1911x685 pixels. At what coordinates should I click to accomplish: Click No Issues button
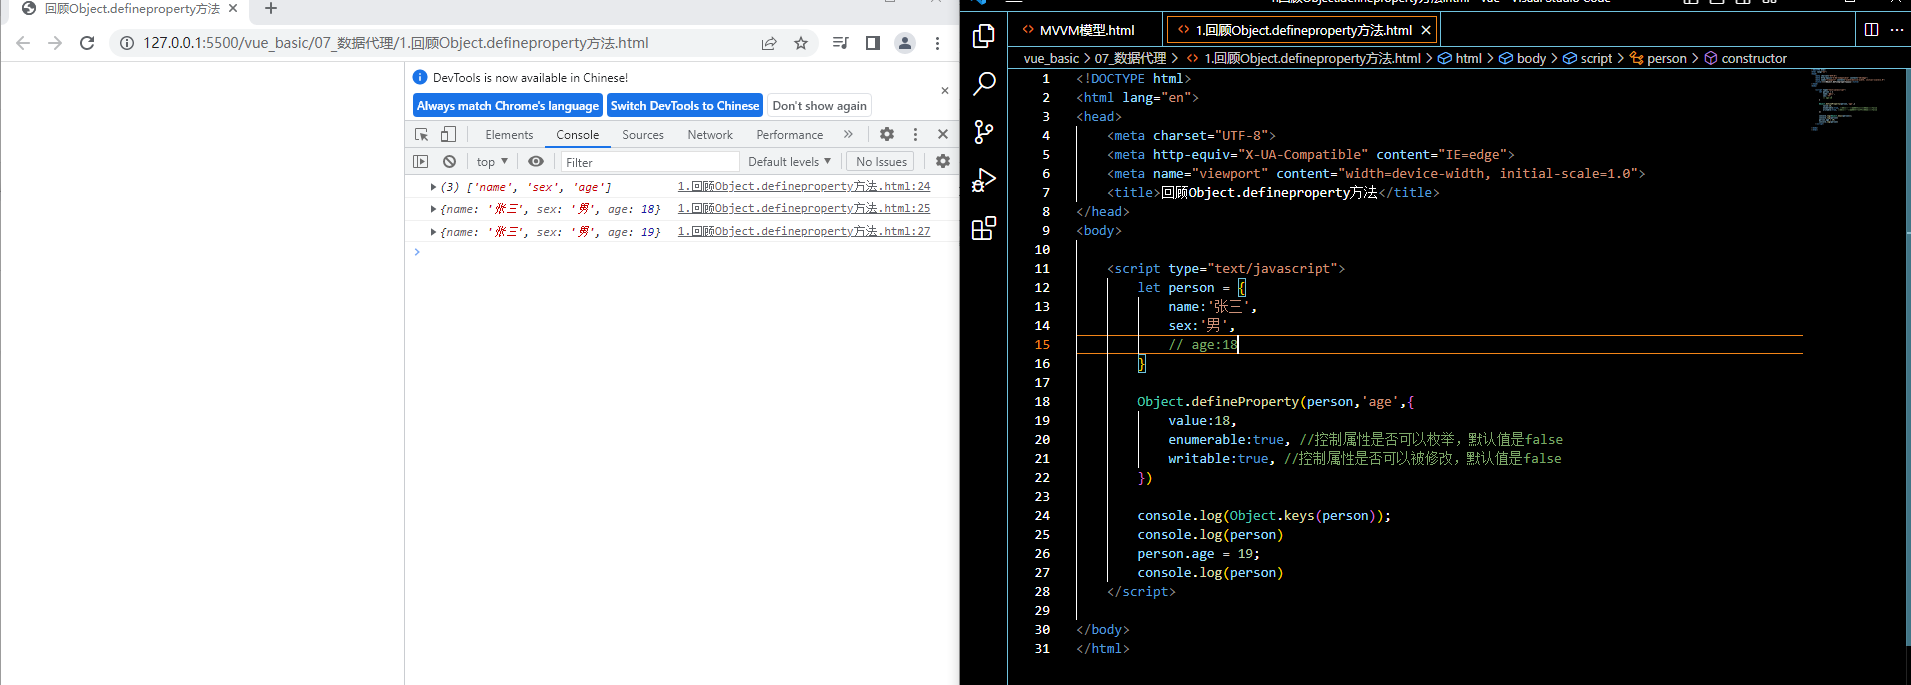(881, 161)
